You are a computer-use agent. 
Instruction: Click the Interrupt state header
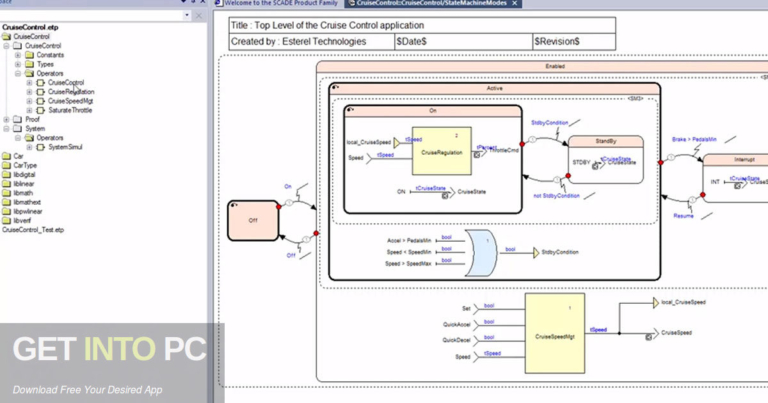pyautogui.click(x=736, y=160)
